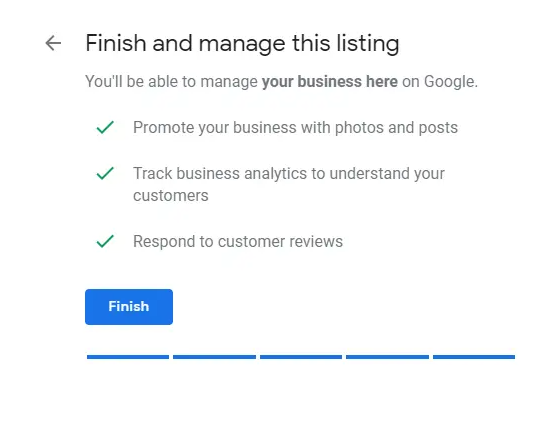Select the fourth progress bar segment
556x433 pixels.
point(387,357)
